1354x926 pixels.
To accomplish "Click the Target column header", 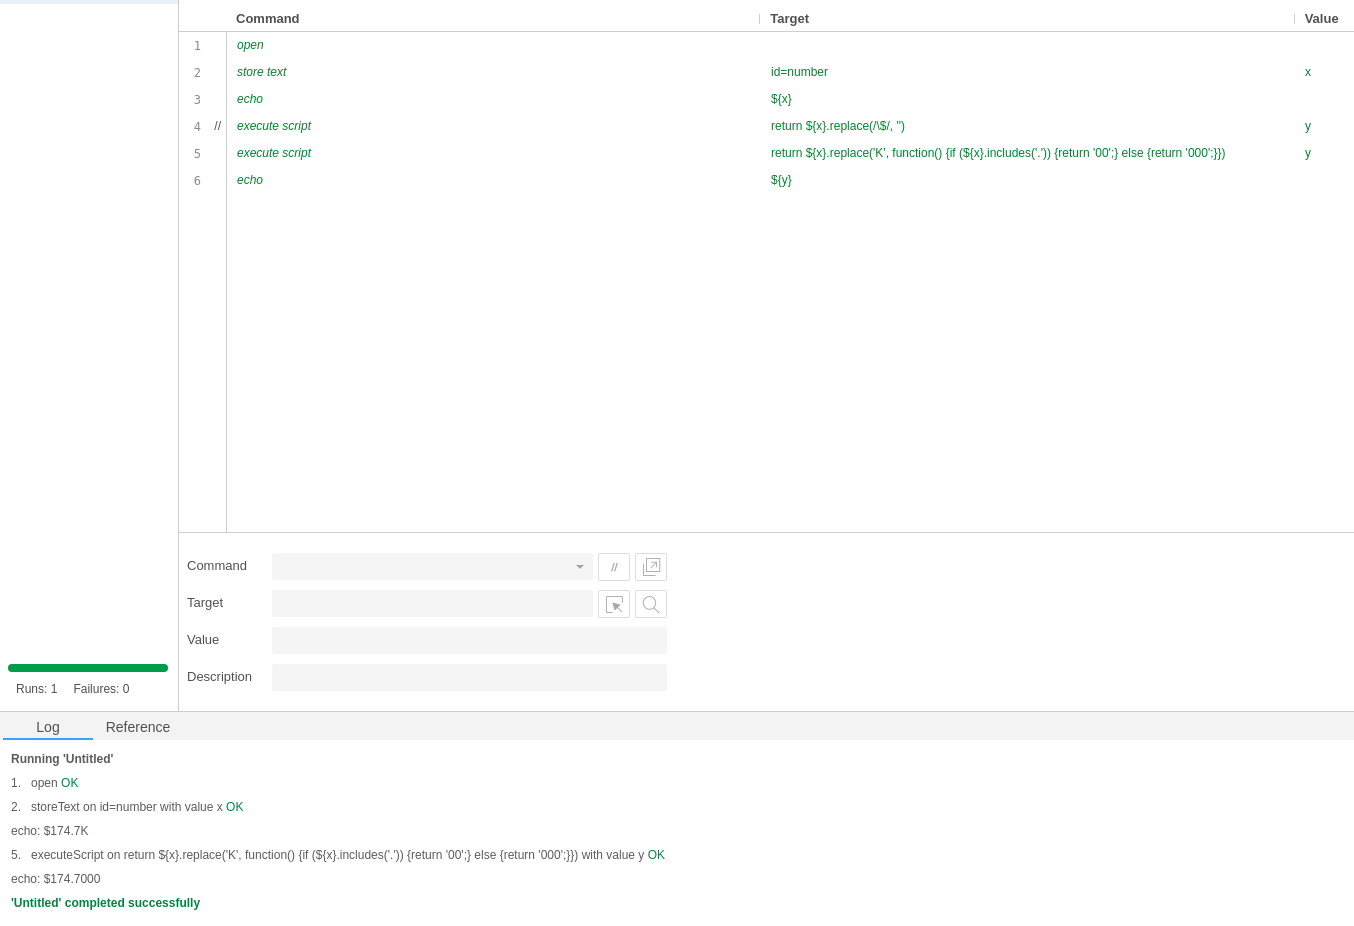I will [x=789, y=18].
